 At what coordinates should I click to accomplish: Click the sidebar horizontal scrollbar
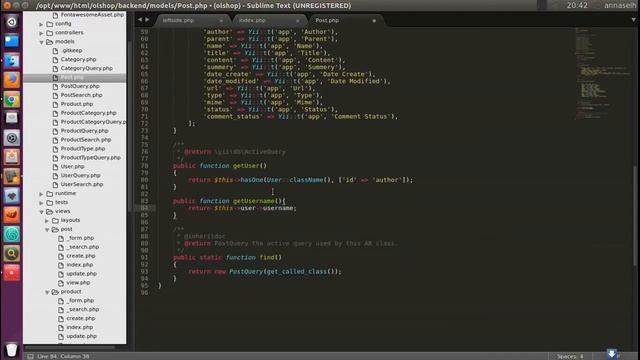pos(69,348)
